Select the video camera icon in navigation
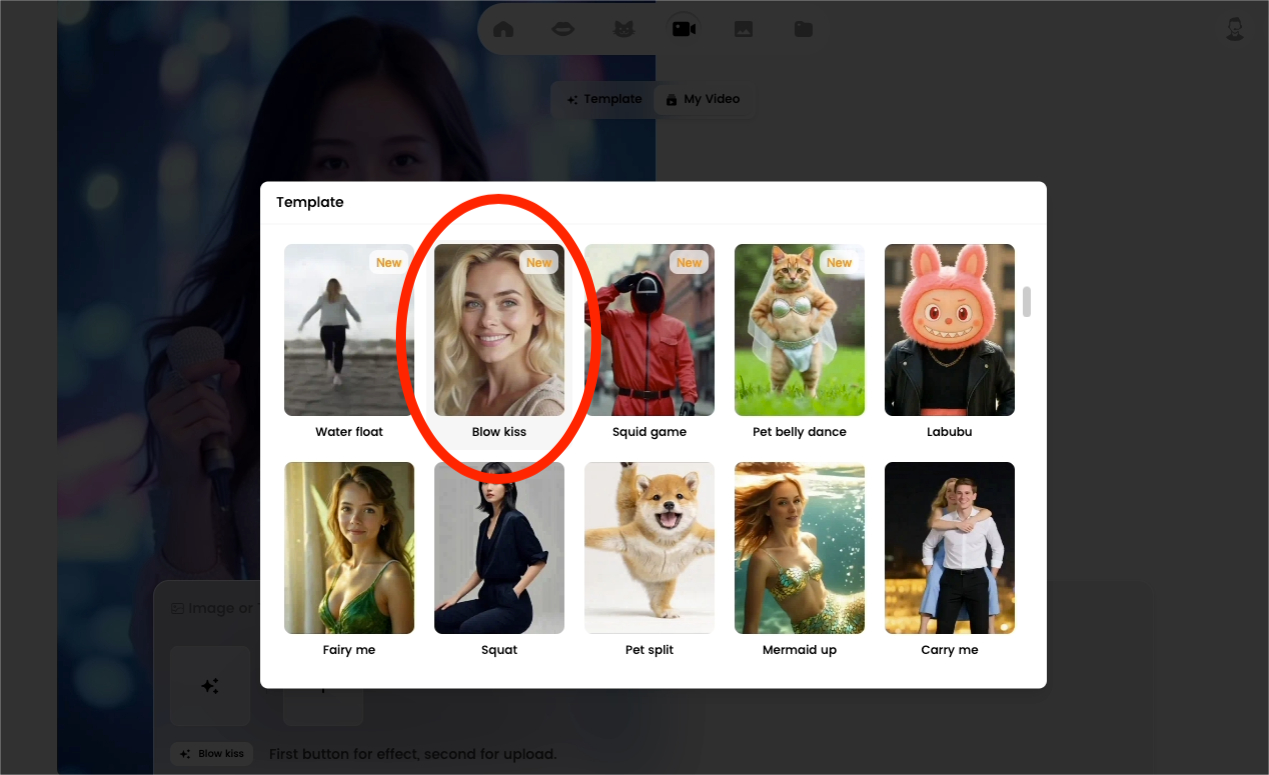1269x775 pixels. pyautogui.click(x=684, y=29)
